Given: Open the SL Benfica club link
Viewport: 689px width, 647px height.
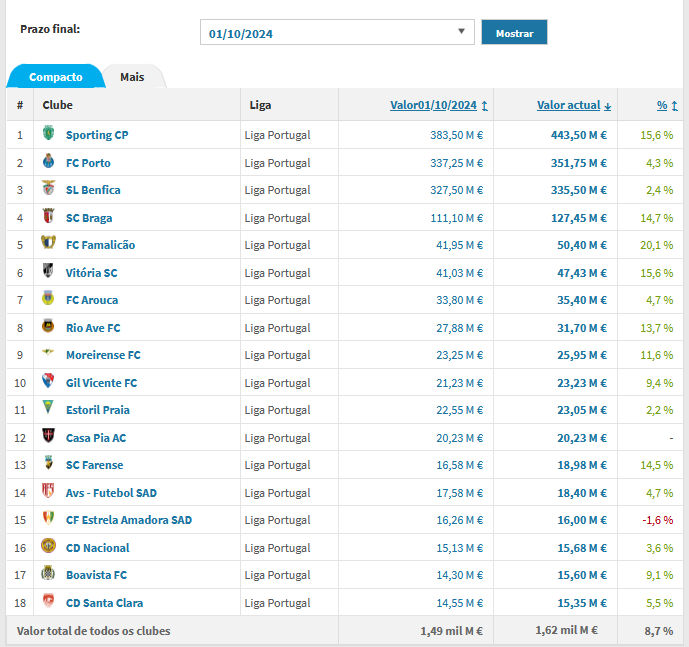Looking at the screenshot, I should [x=93, y=190].
